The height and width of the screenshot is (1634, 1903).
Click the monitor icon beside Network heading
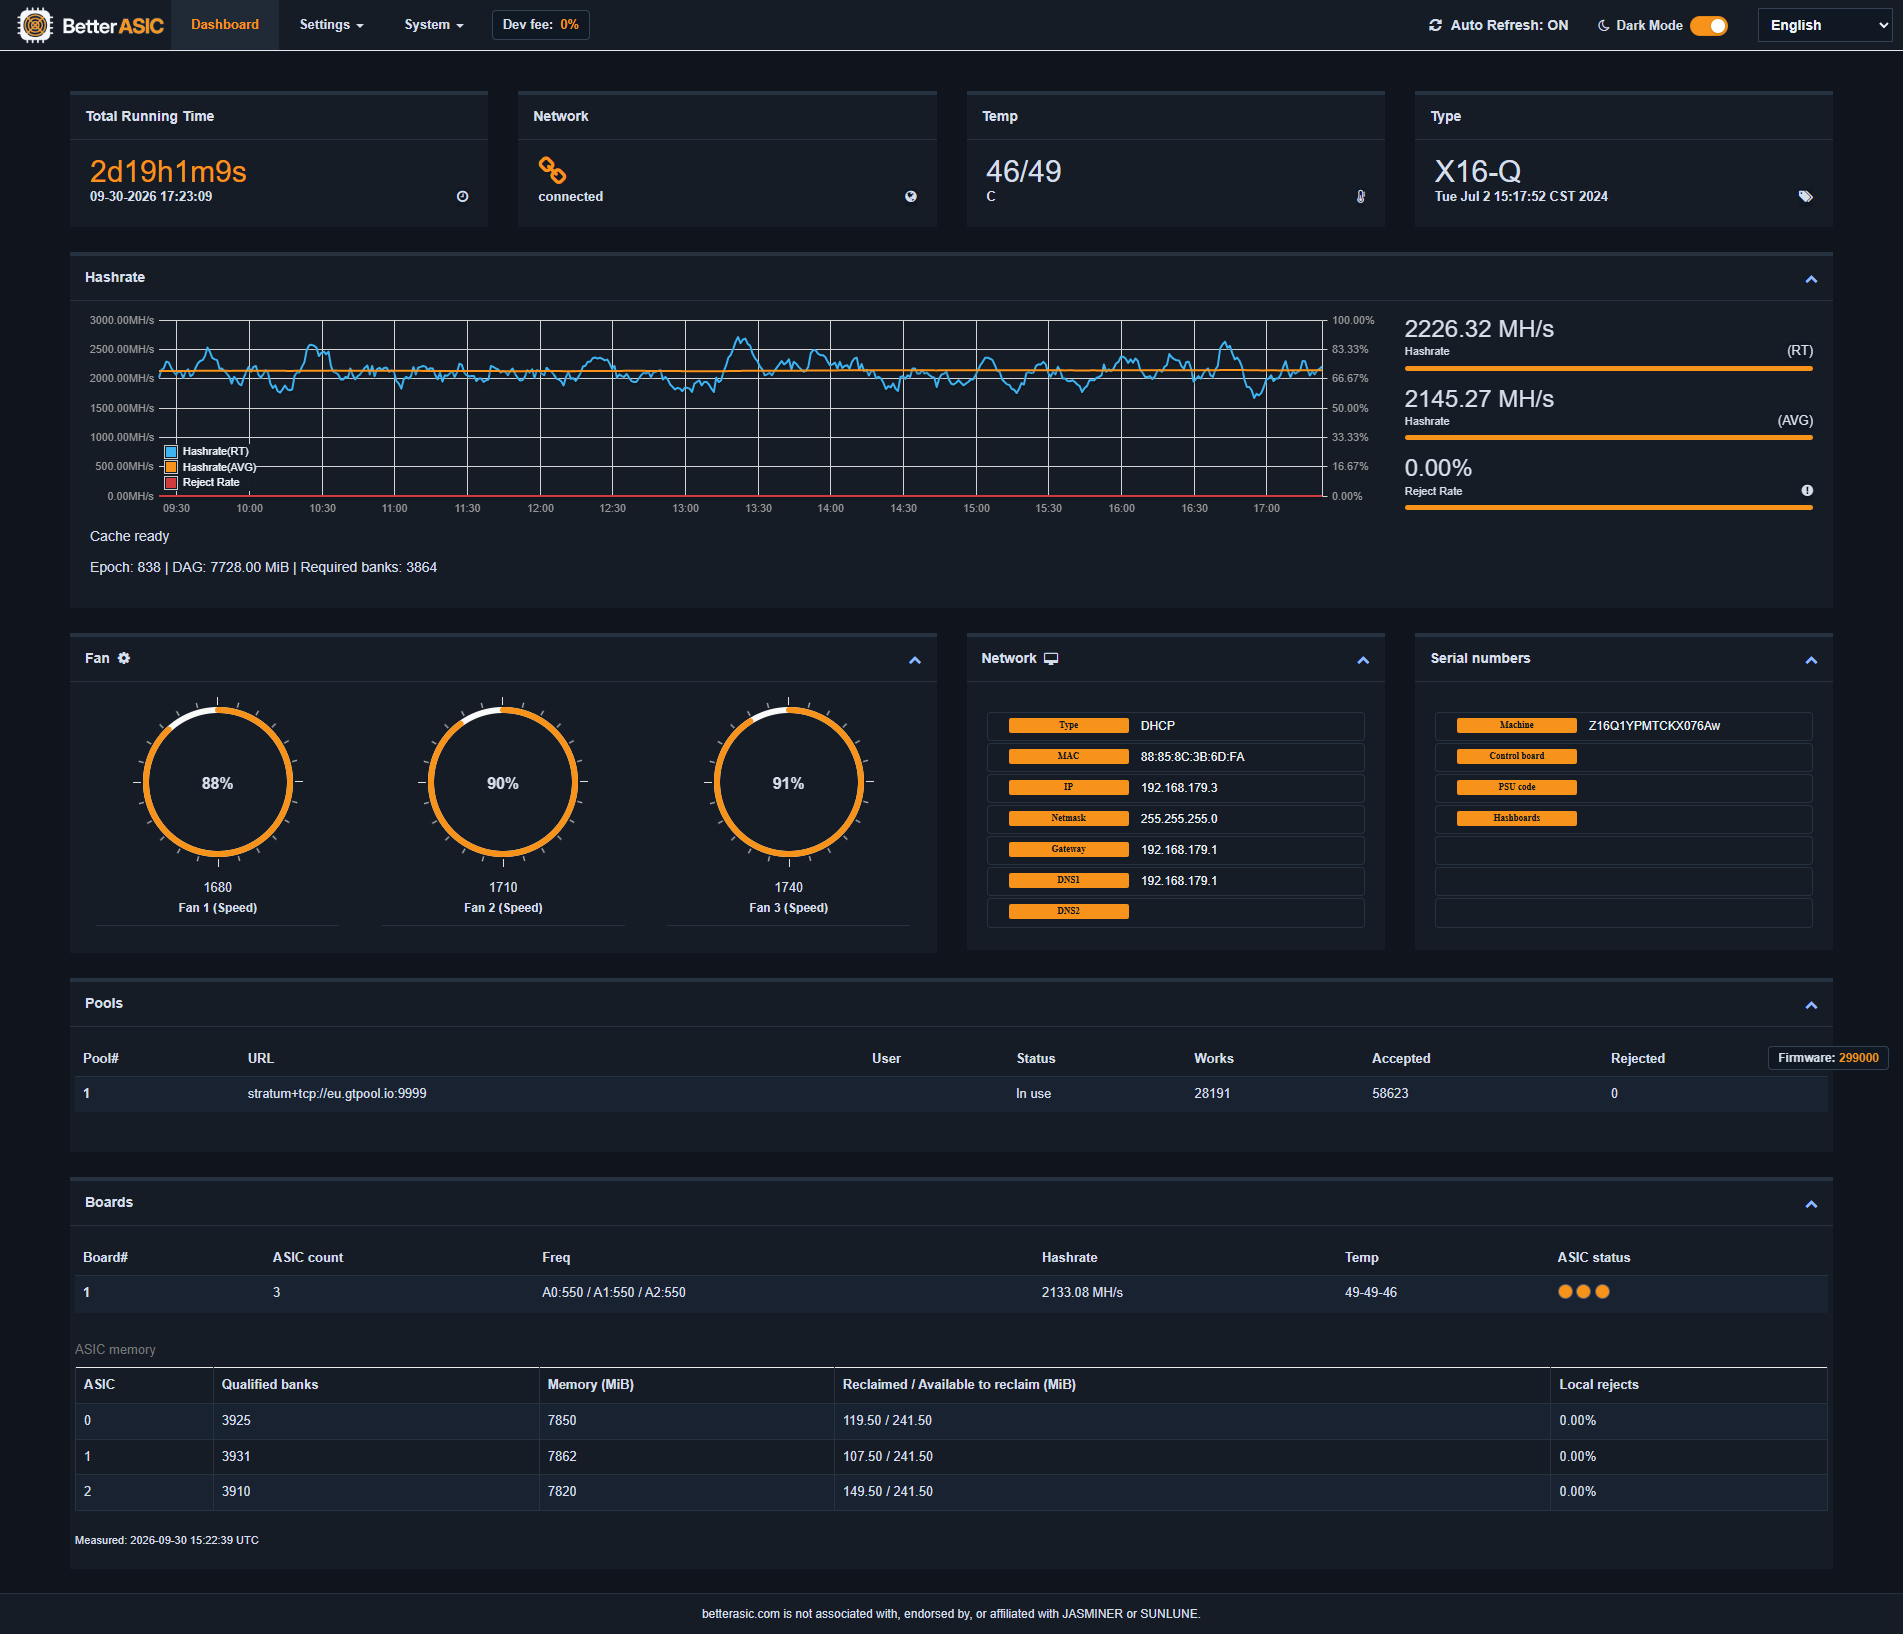click(1051, 659)
